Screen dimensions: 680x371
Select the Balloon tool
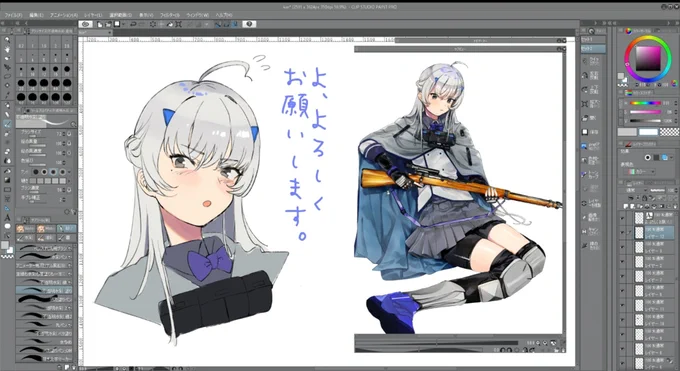click(7, 227)
